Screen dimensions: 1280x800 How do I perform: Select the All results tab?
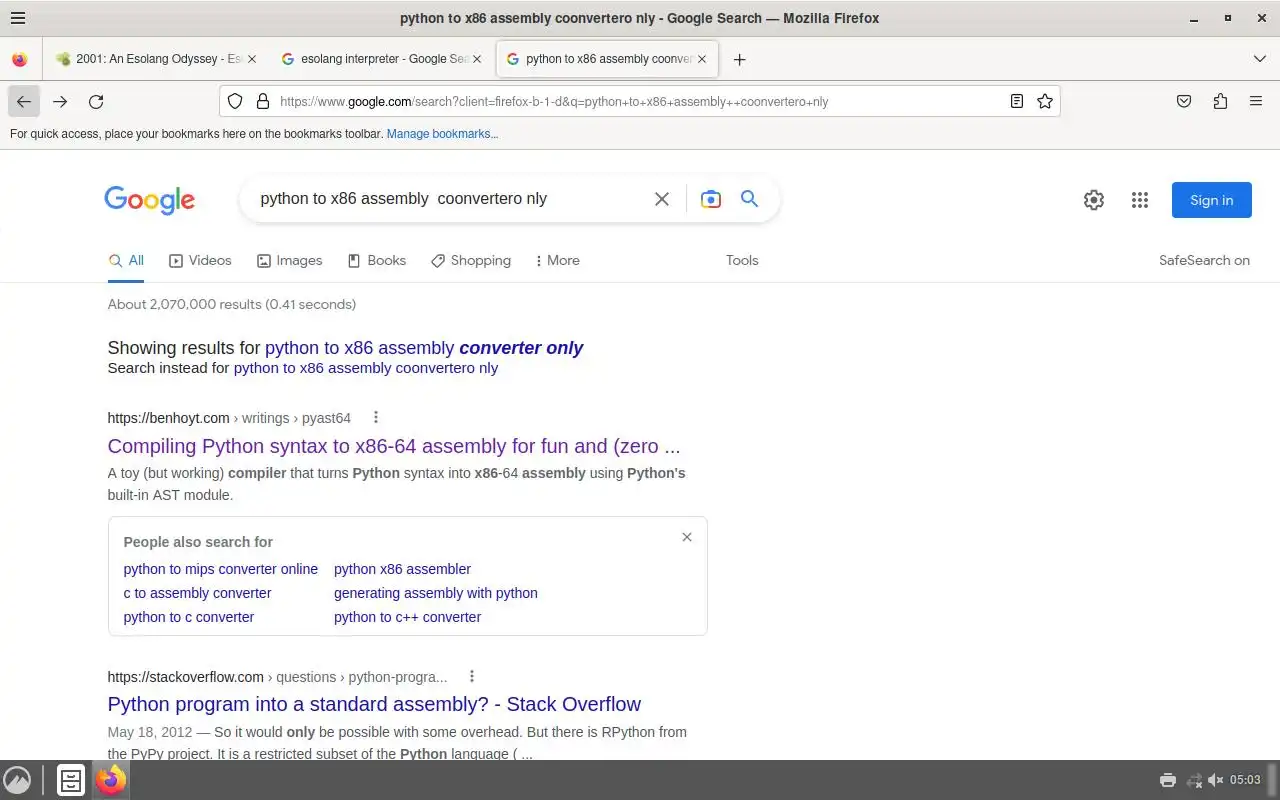point(126,261)
